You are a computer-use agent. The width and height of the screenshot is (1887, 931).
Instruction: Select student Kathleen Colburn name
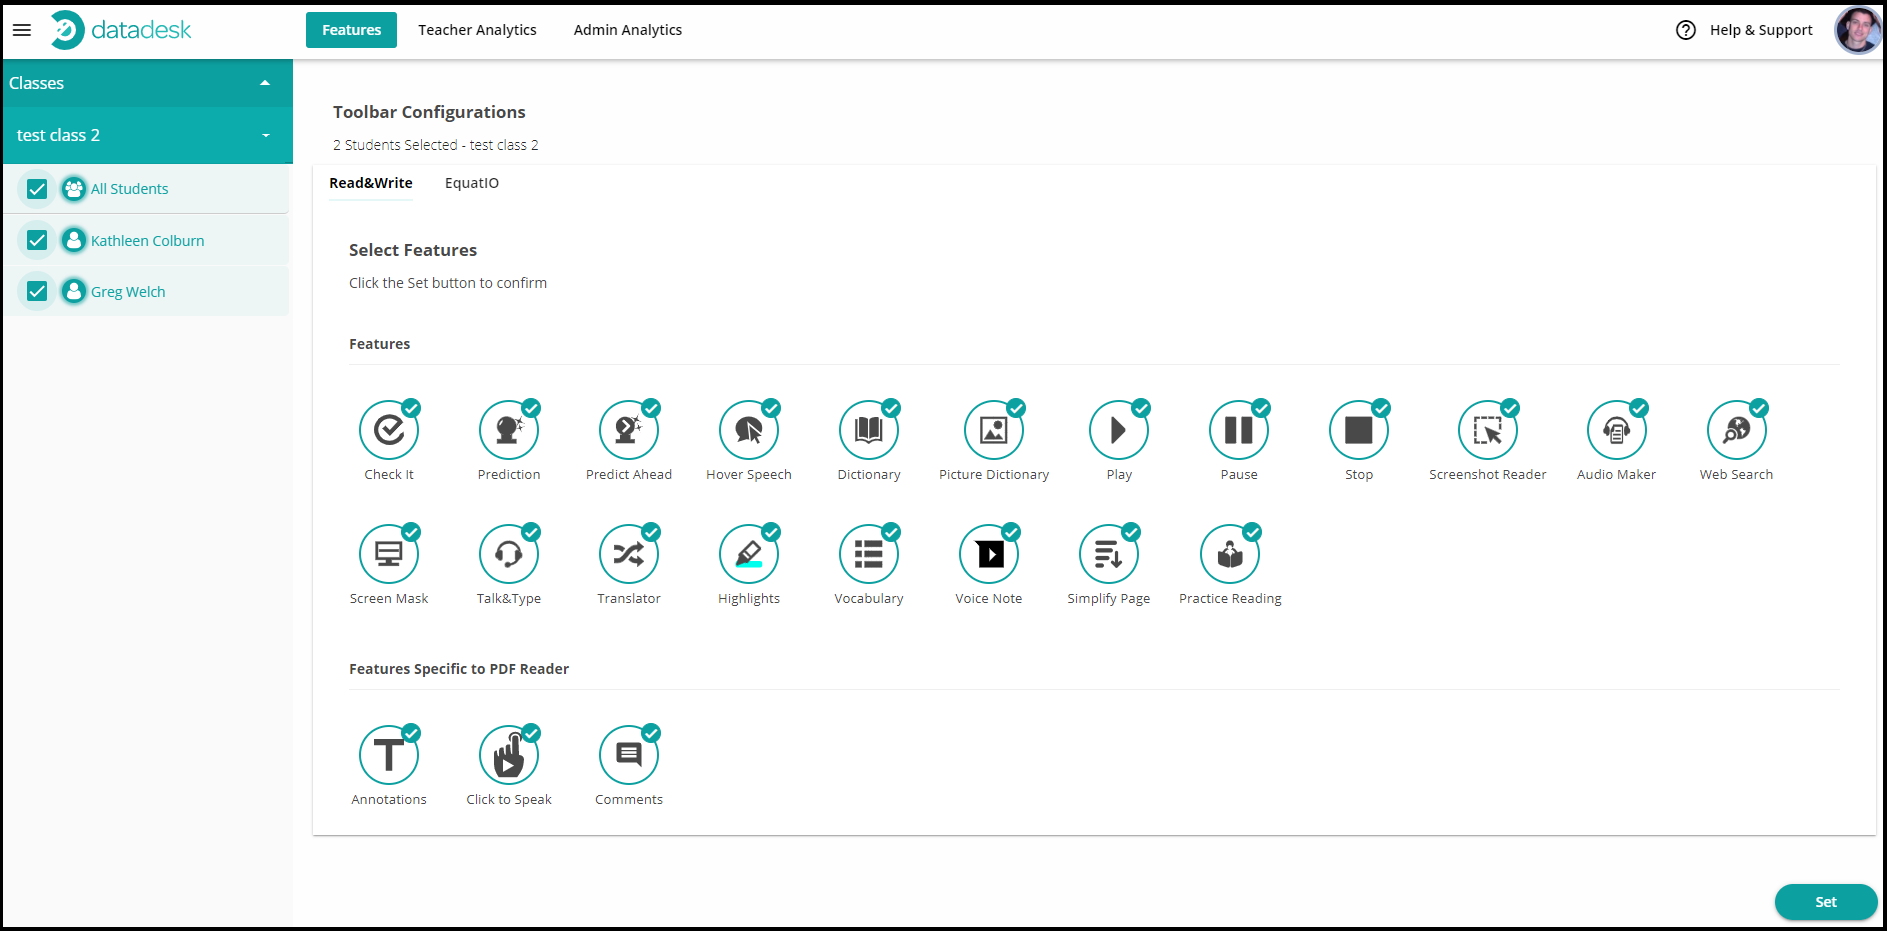coord(148,241)
